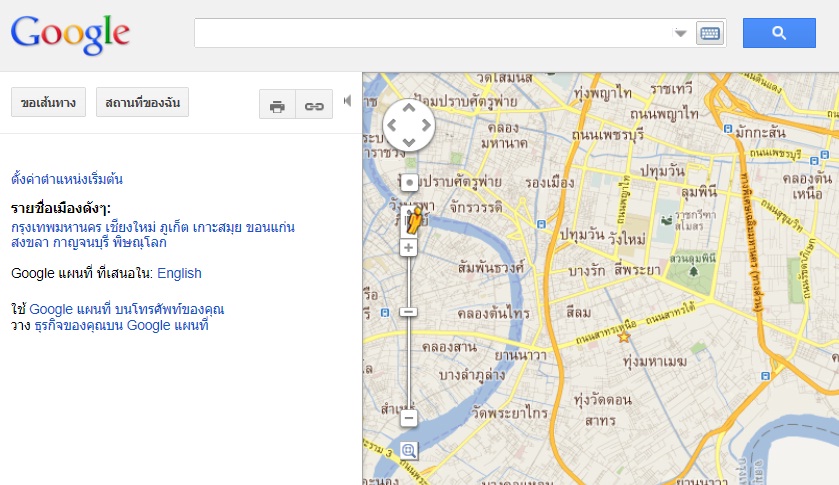Click the ขอเส้นทาง directions button
The height and width of the screenshot is (485, 839).
pyautogui.click(x=48, y=102)
